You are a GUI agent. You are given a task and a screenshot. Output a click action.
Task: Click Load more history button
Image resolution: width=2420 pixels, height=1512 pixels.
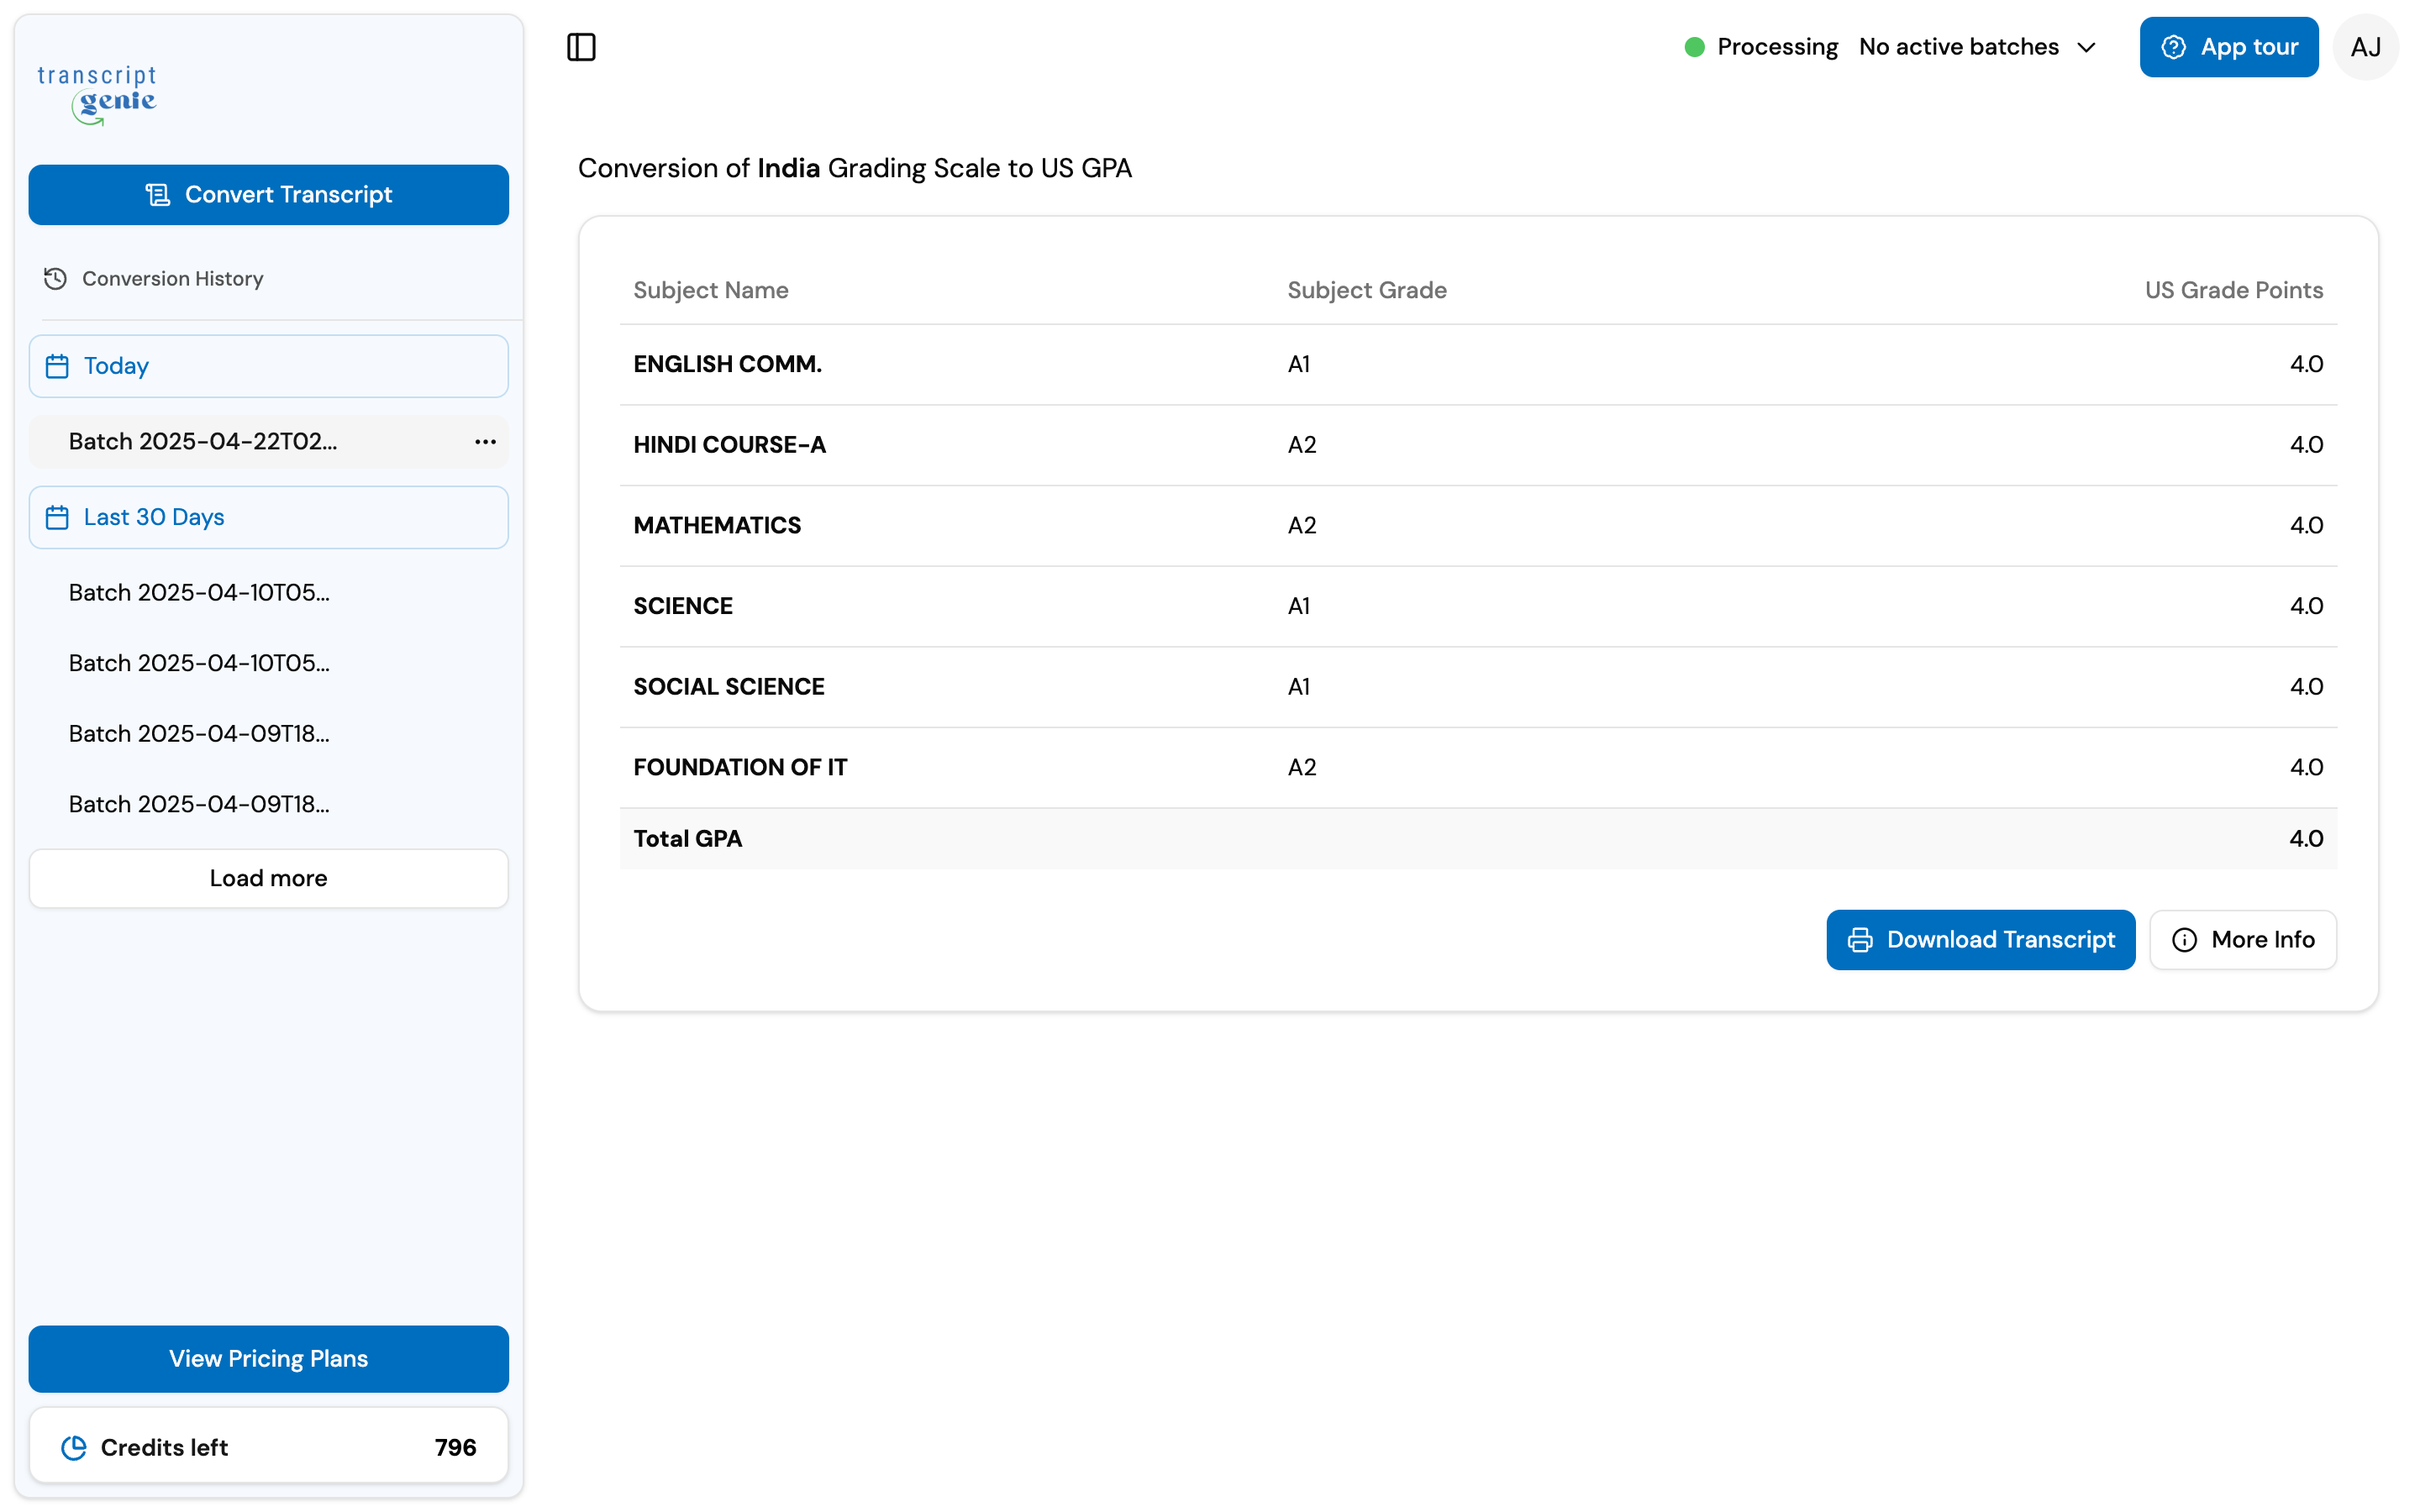click(268, 878)
